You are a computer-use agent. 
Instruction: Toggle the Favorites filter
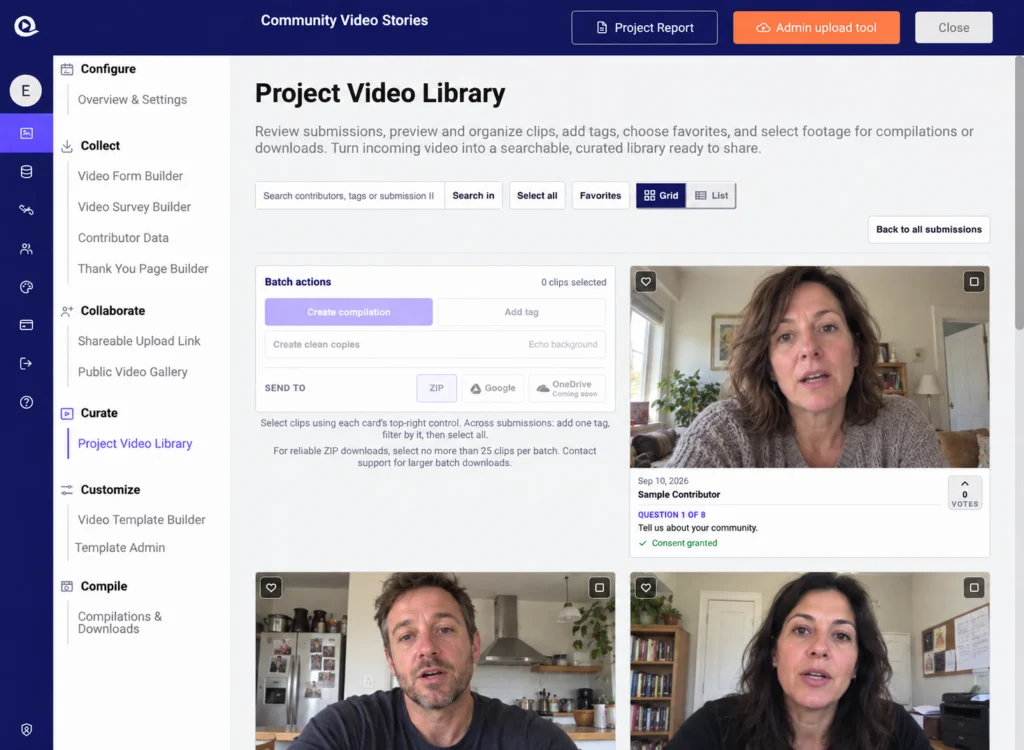pos(600,195)
